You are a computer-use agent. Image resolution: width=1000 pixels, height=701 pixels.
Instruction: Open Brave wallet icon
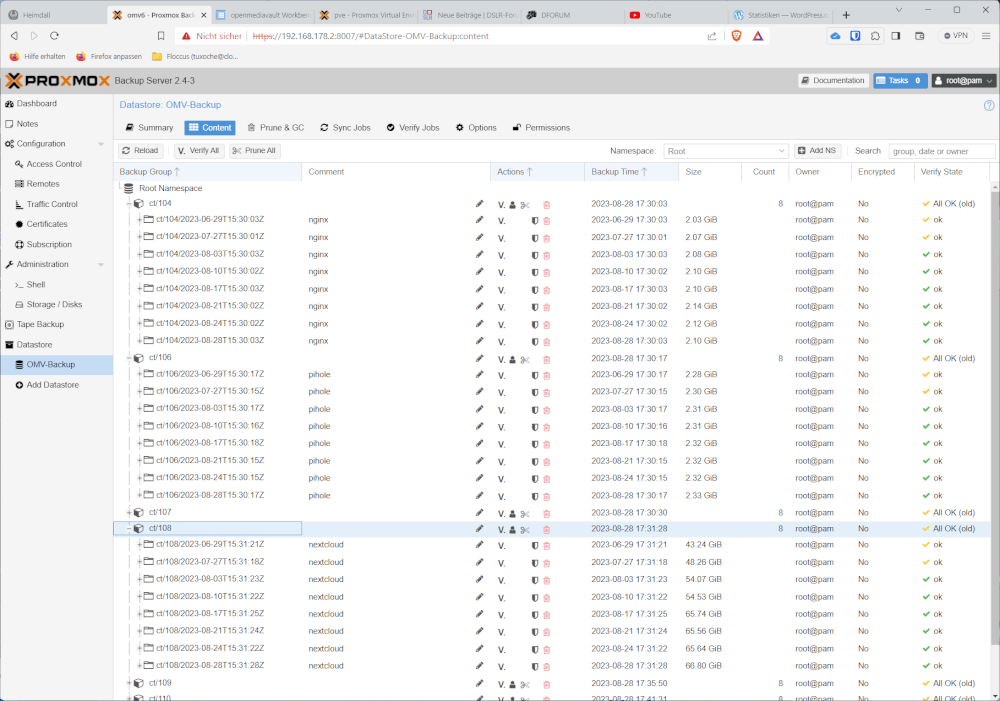[920, 36]
